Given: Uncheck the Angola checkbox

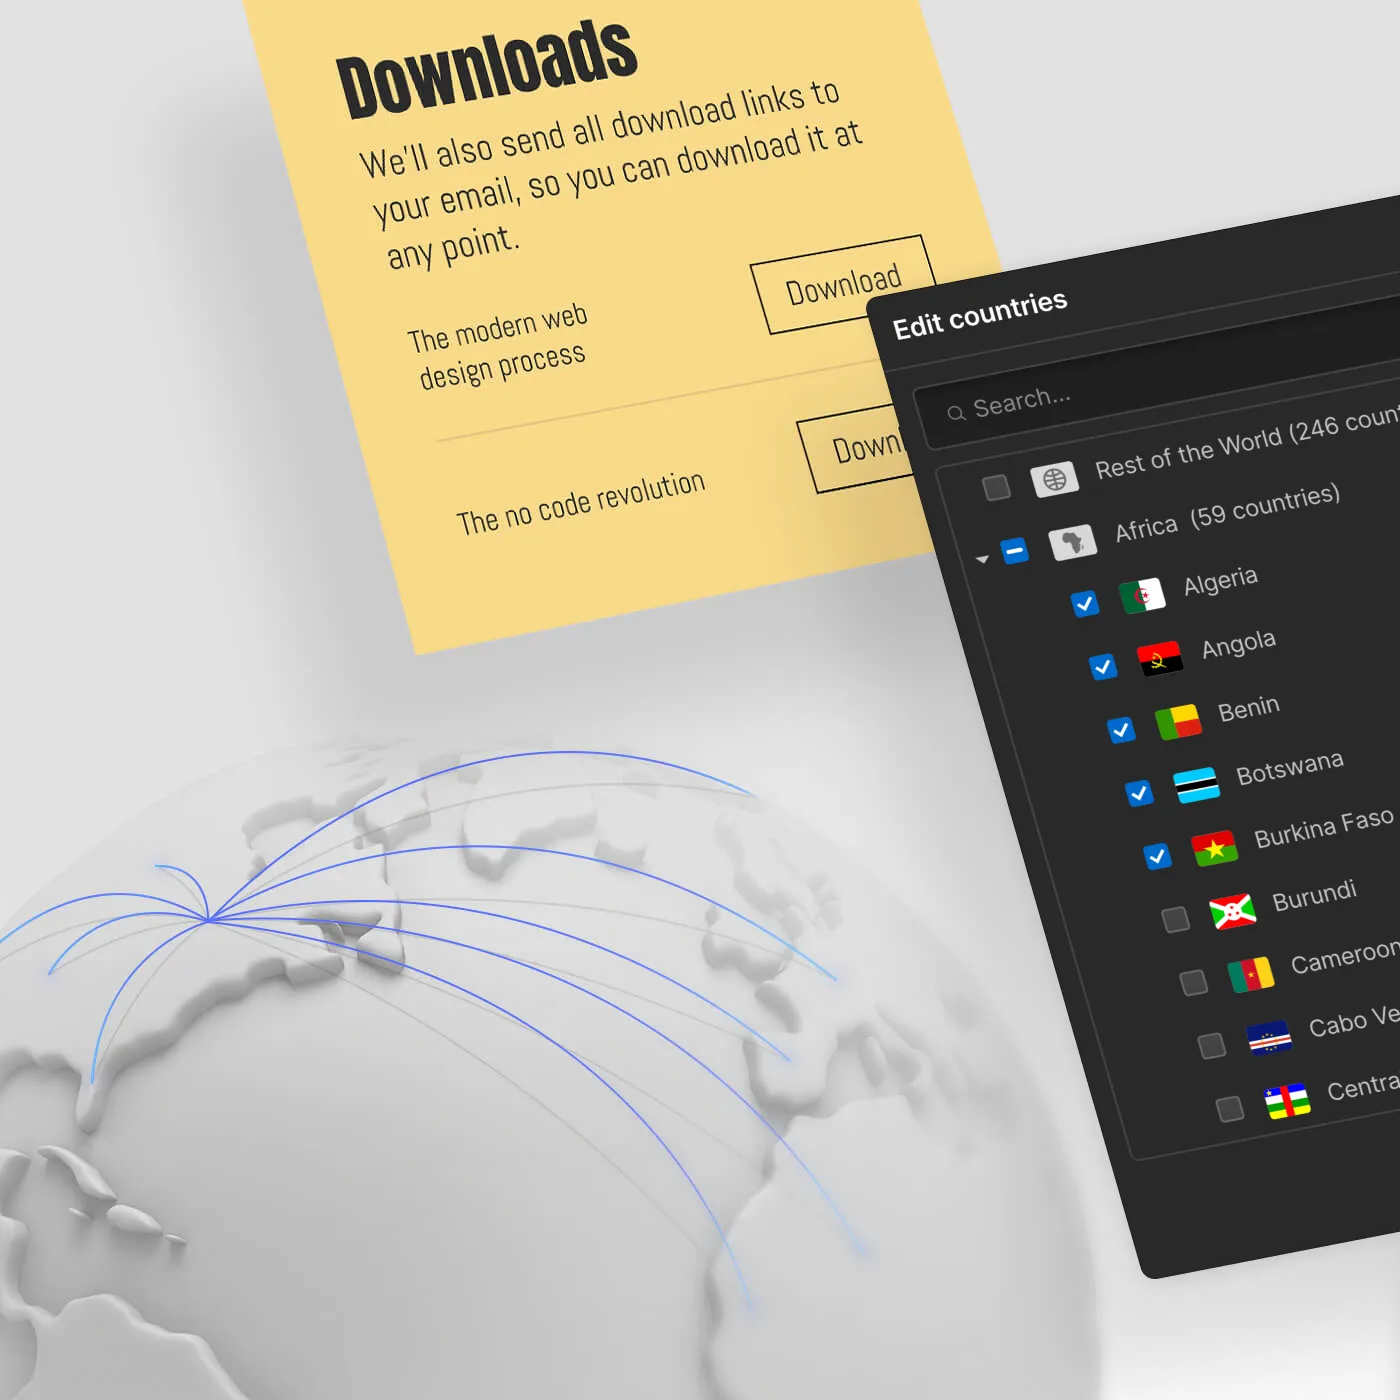Looking at the screenshot, I should 1102,666.
